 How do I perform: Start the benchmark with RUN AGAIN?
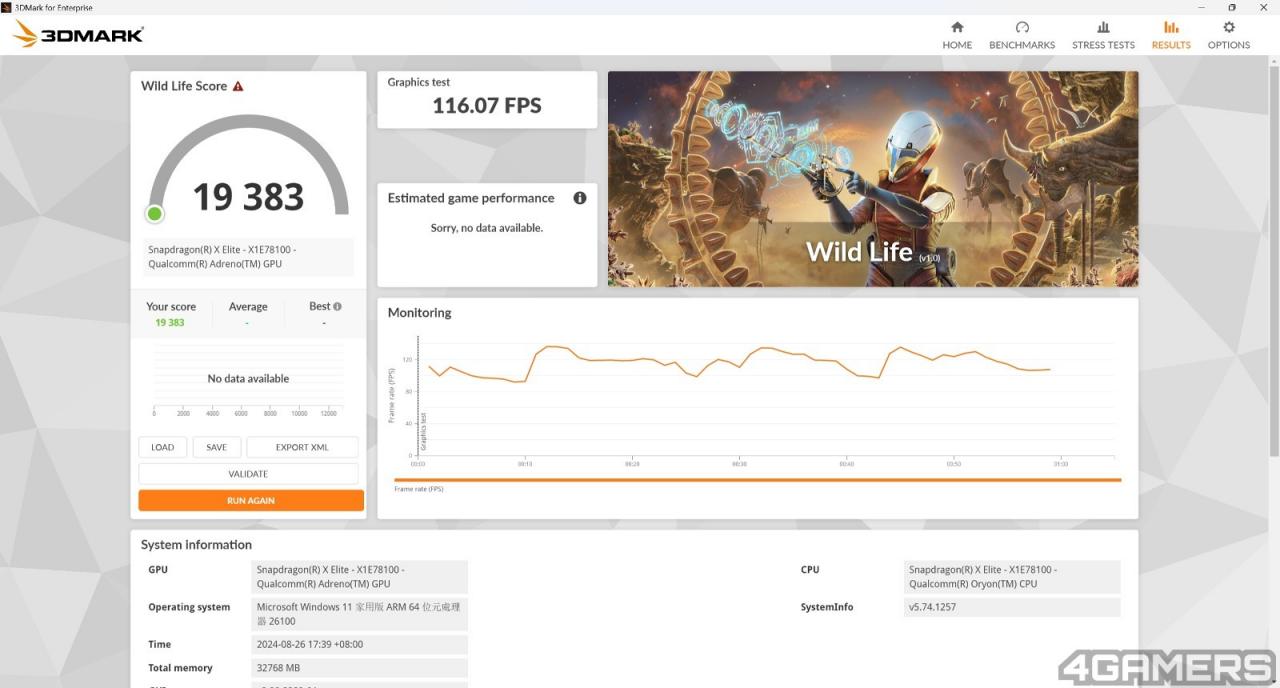point(251,500)
